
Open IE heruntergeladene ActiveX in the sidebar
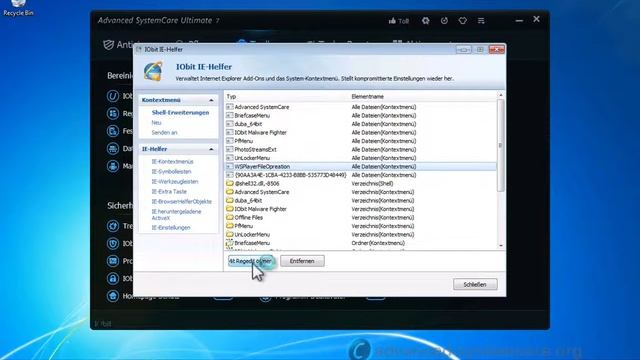(176, 215)
